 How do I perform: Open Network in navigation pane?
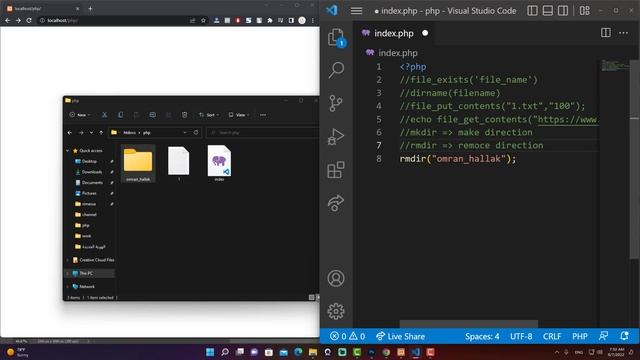coord(86,287)
